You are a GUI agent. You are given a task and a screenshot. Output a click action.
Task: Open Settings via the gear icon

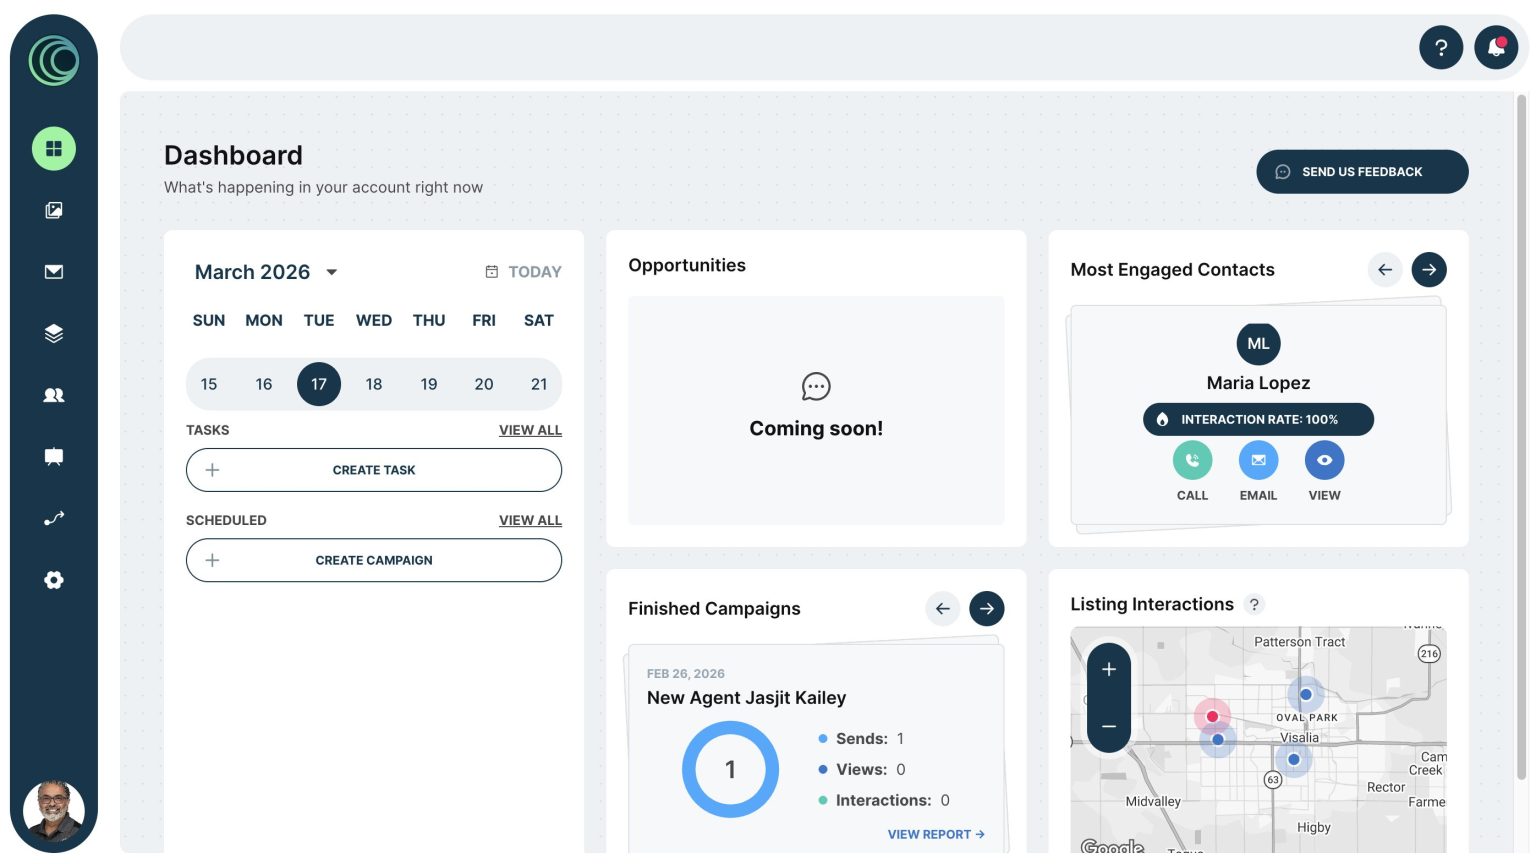(x=53, y=580)
